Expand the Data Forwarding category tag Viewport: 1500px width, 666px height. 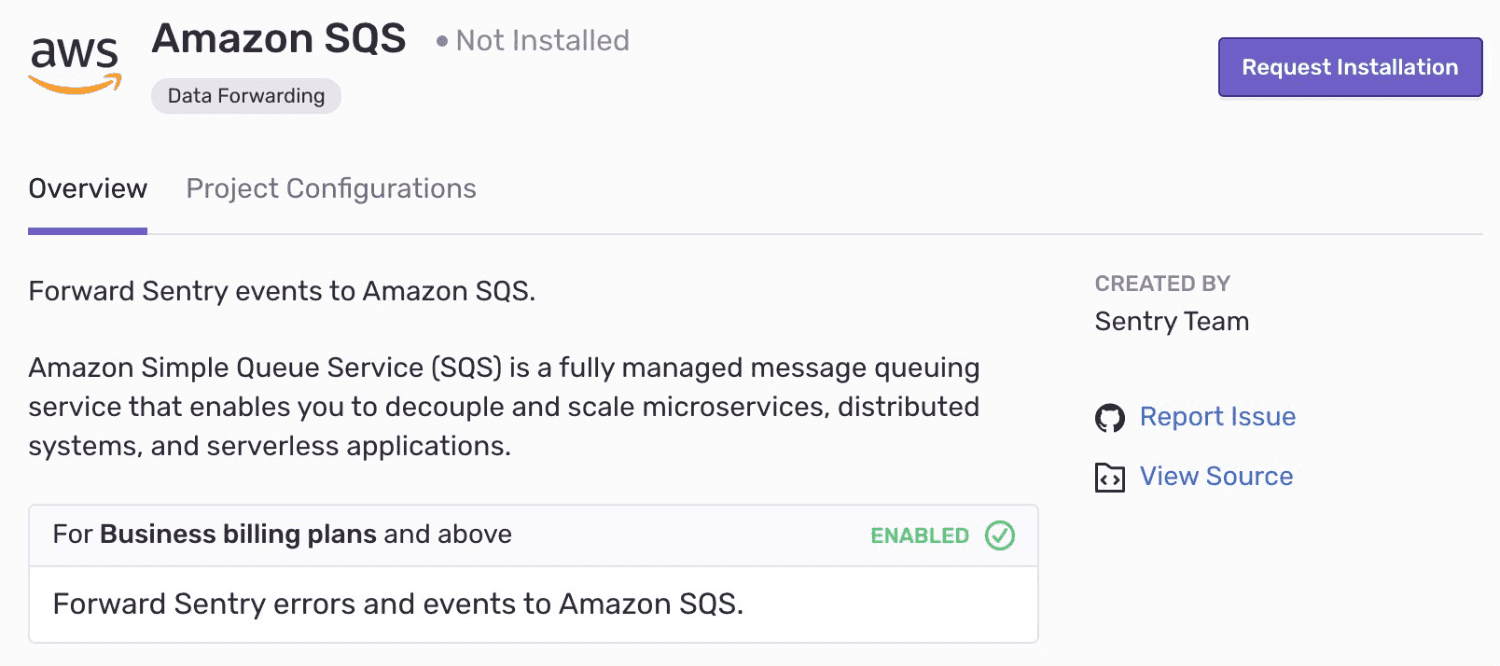[246, 96]
